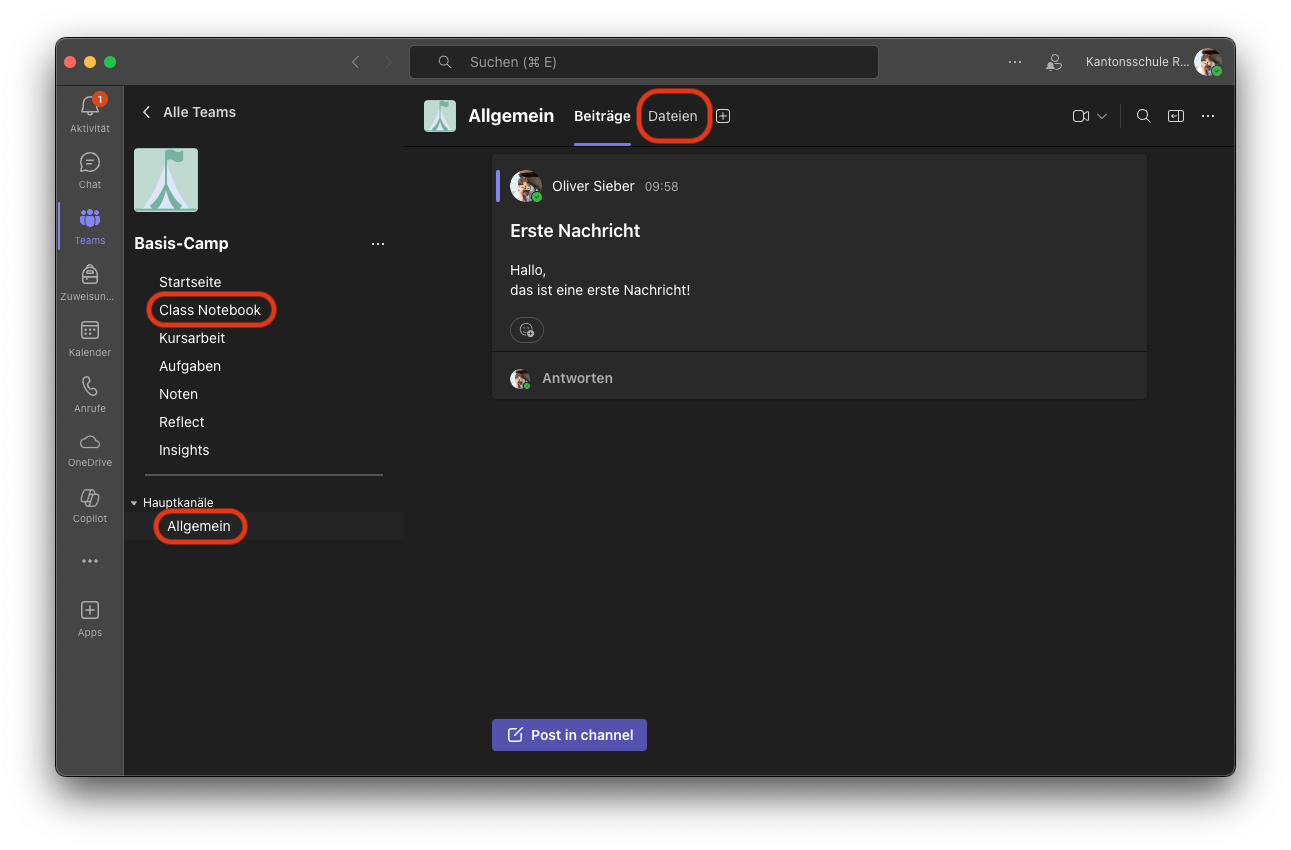Collapse the Hauptkanäle channel list
The width and height of the screenshot is (1291, 850).
tap(134, 503)
